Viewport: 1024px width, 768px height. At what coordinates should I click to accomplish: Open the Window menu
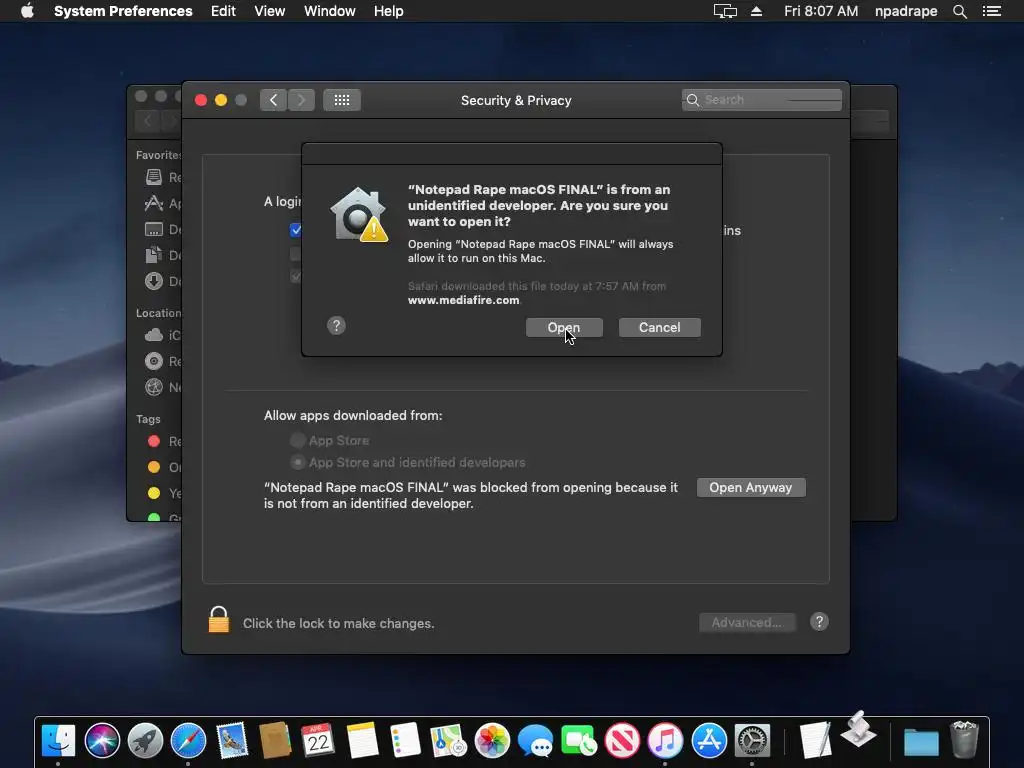(x=330, y=11)
